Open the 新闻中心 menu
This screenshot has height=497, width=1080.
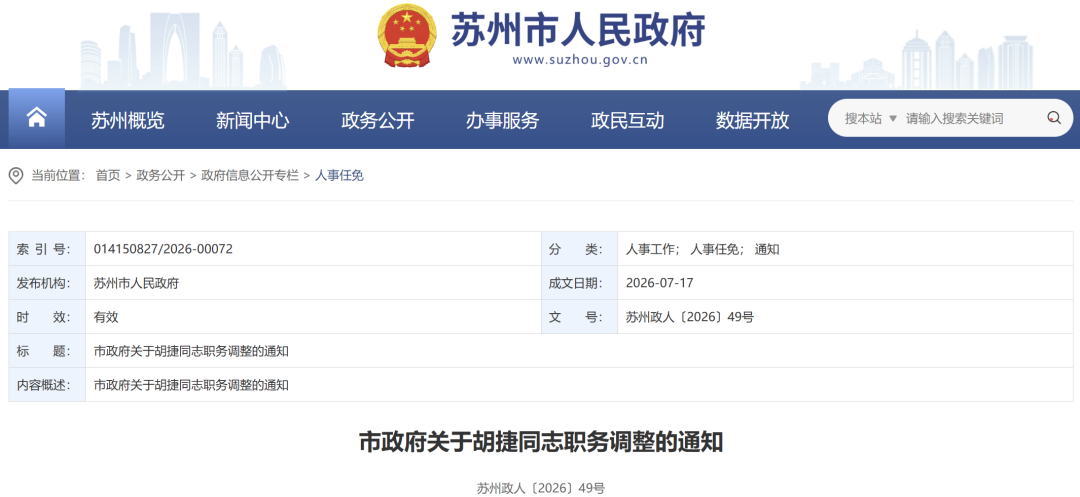point(253,120)
